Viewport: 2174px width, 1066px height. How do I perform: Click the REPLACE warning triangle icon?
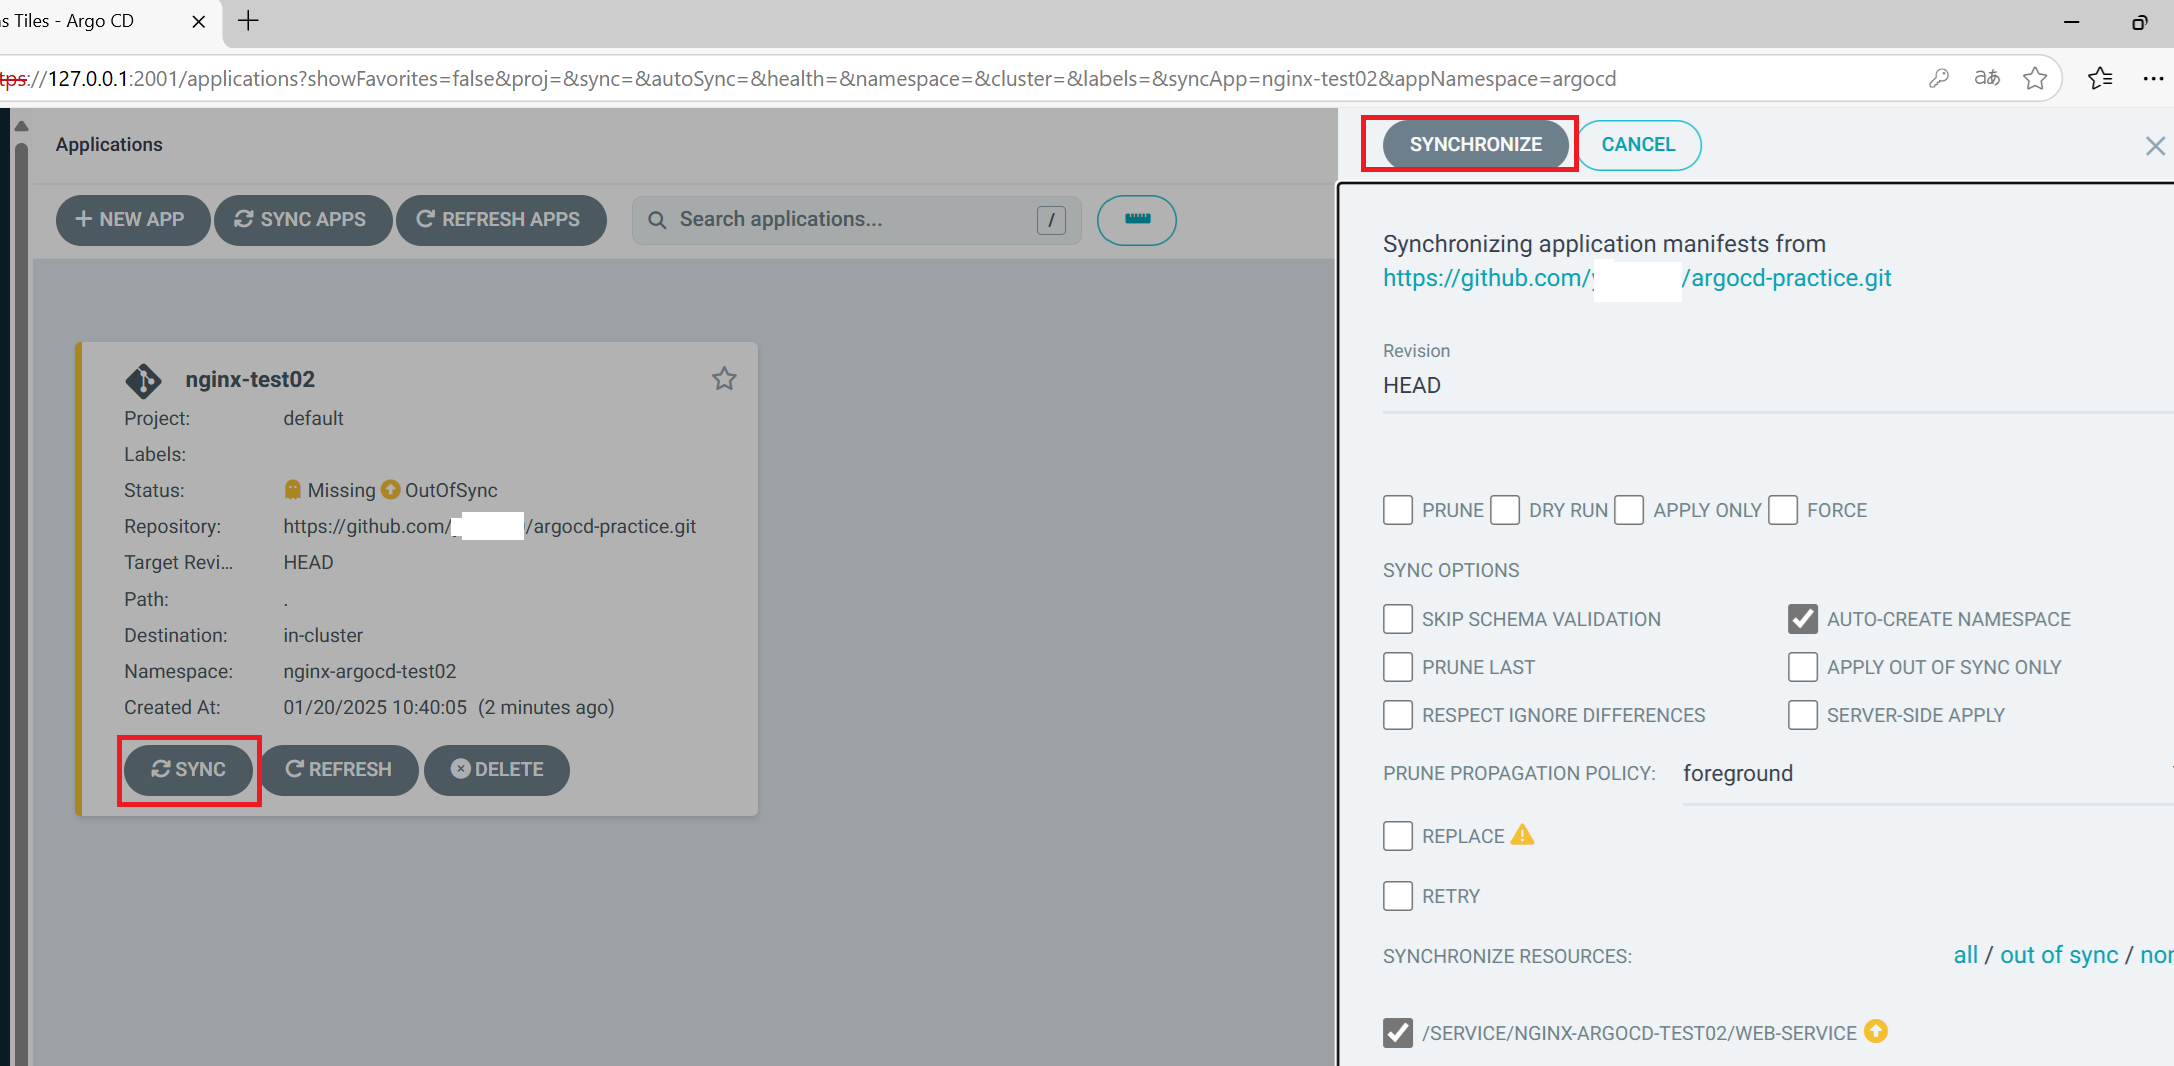coord(1522,834)
